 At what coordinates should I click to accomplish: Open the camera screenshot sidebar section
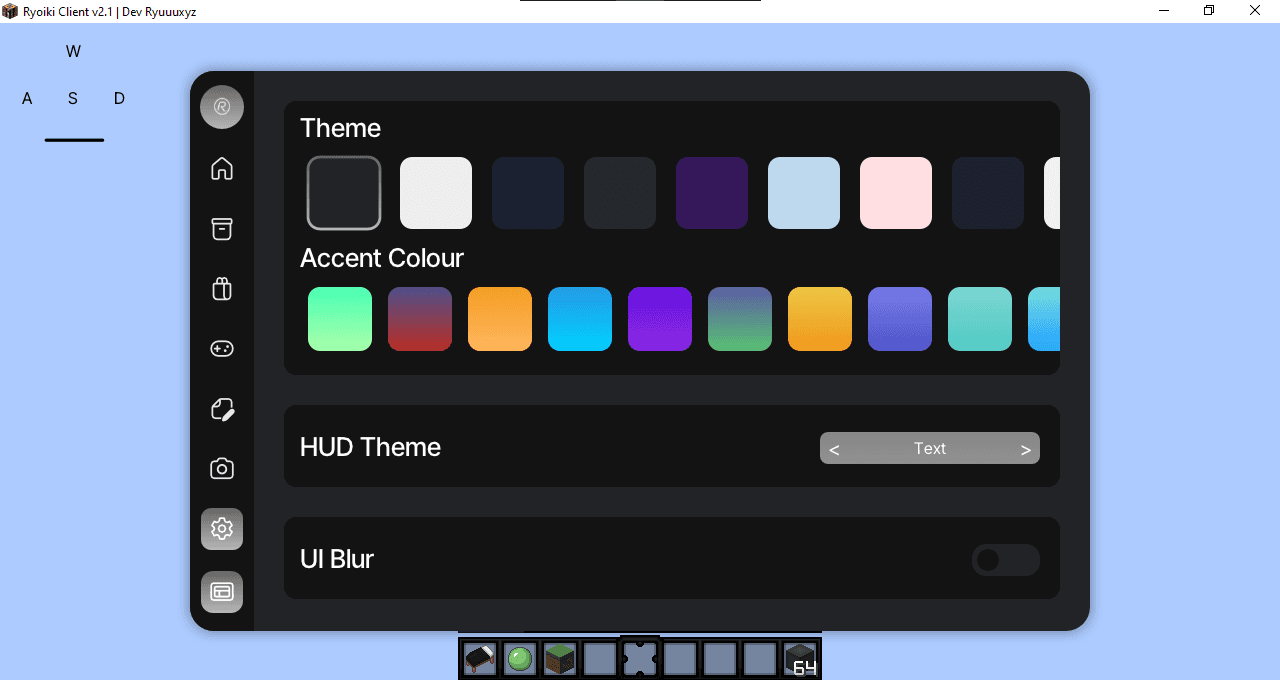(x=222, y=469)
